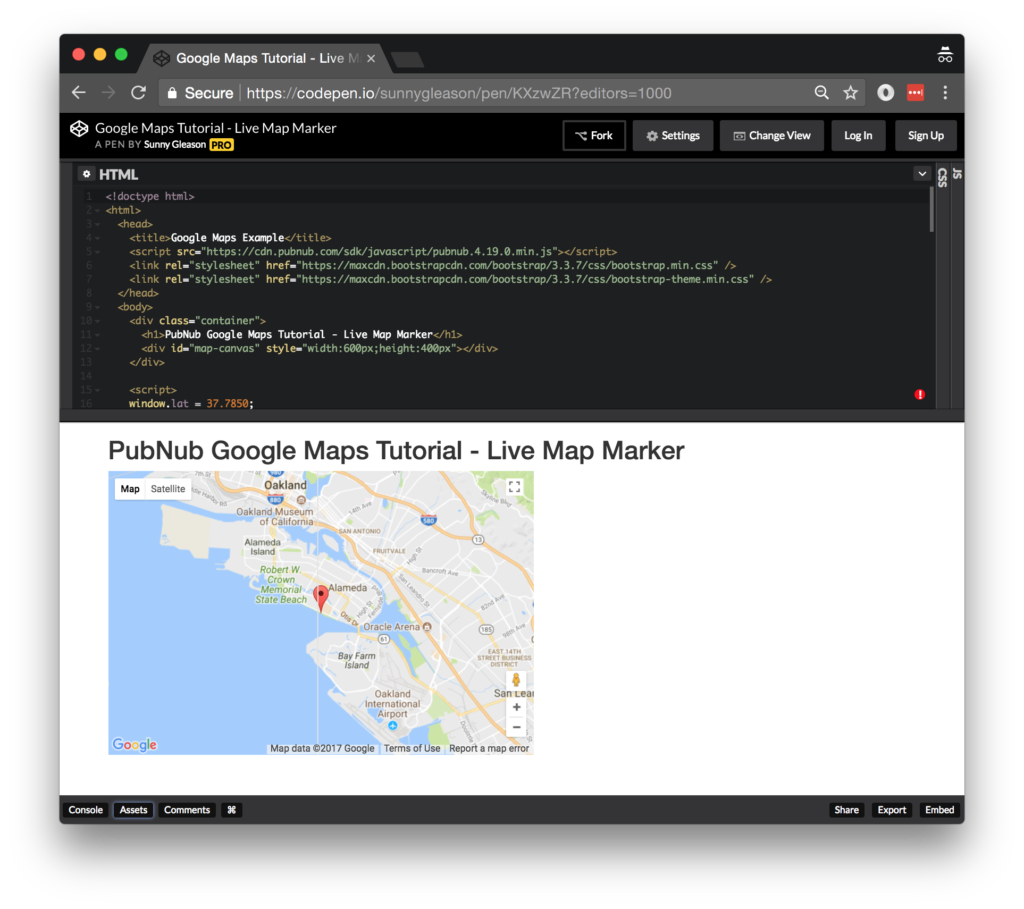Viewport: 1024px width, 909px height.
Task: Open a new browser tab
Action: [408, 59]
